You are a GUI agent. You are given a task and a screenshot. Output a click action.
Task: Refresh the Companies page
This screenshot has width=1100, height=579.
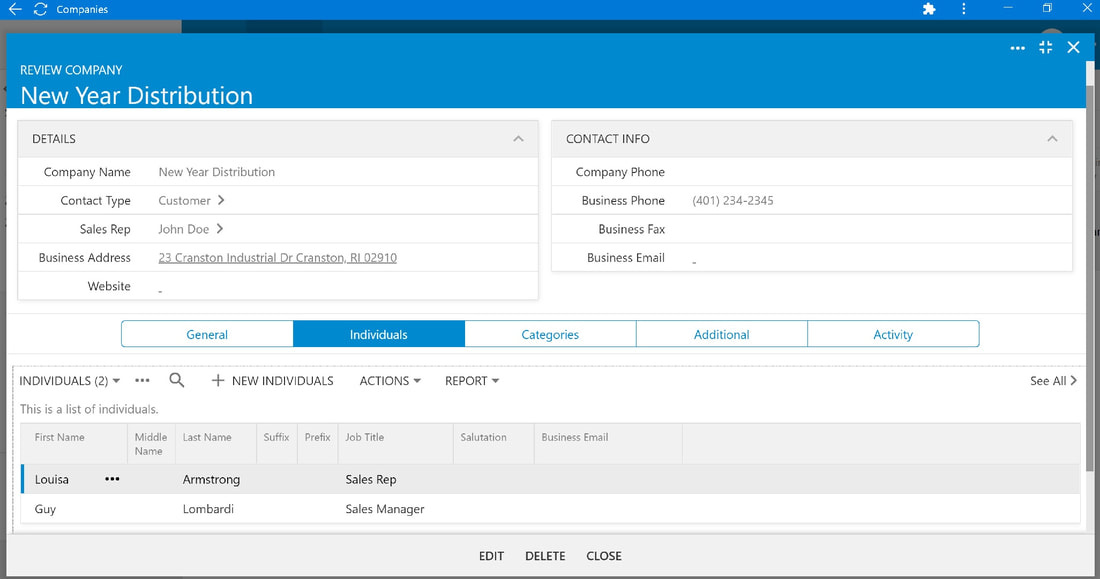coord(40,9)
